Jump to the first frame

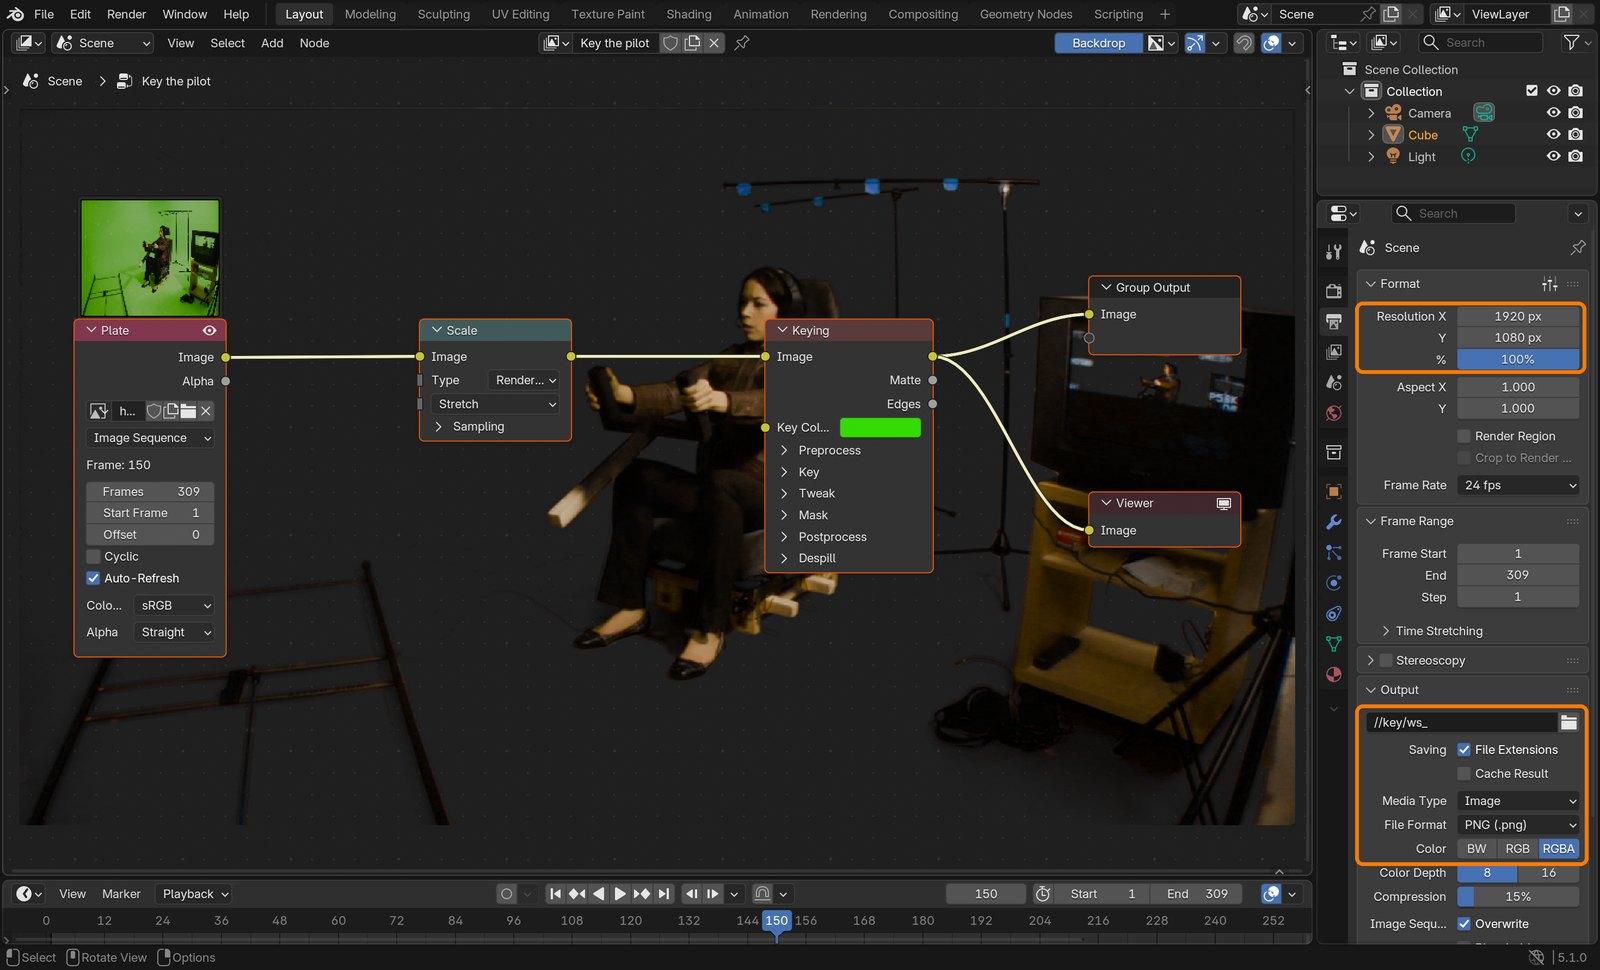tap(555, 894)
